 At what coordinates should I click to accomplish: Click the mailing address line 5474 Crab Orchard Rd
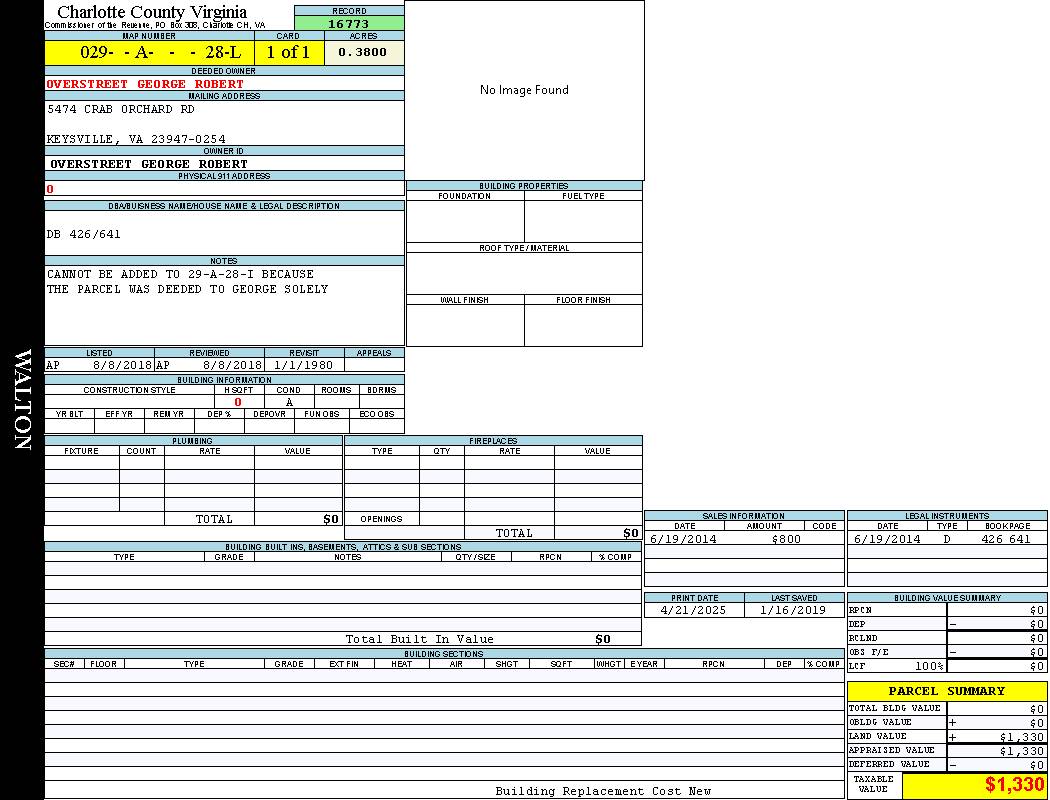(121, 109)
